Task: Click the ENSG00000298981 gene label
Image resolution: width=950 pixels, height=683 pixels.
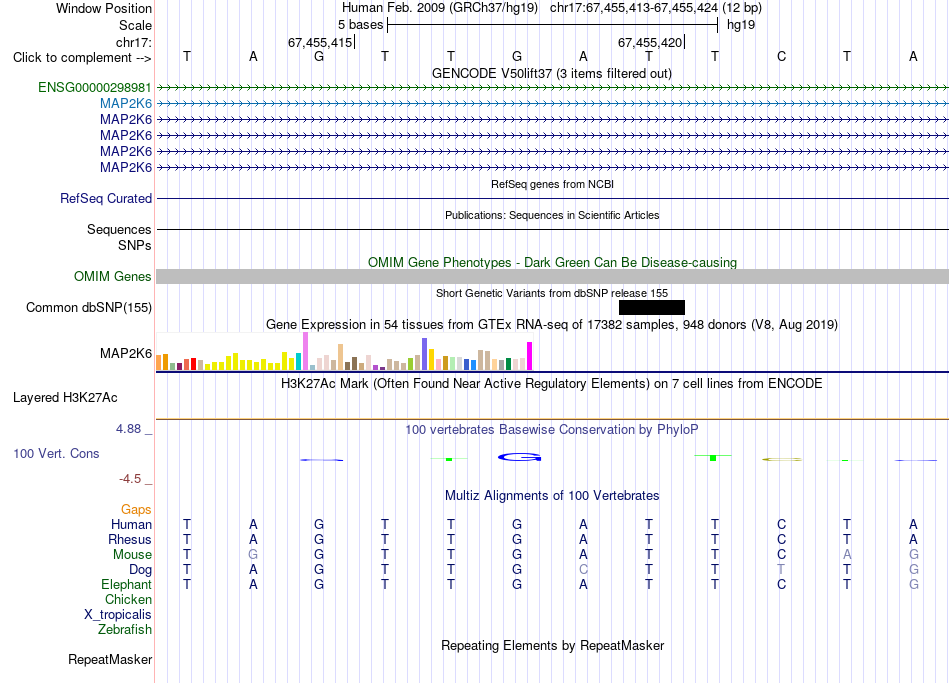Action: pos(95,87)
